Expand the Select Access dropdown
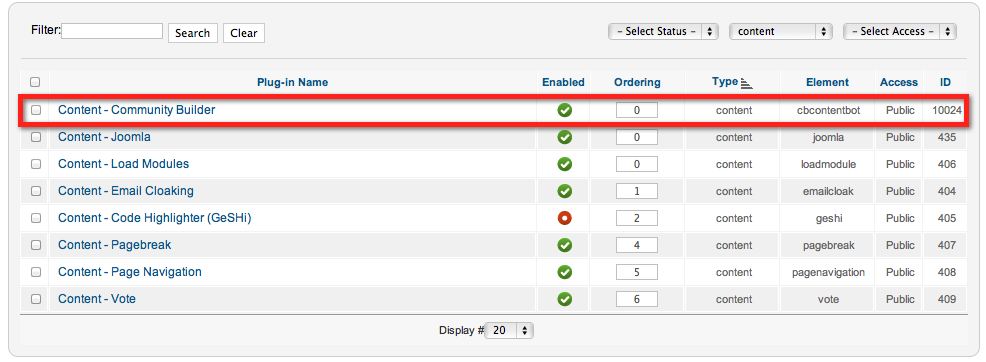The width and height of the screenshot is (986, 362). [900, 31]
